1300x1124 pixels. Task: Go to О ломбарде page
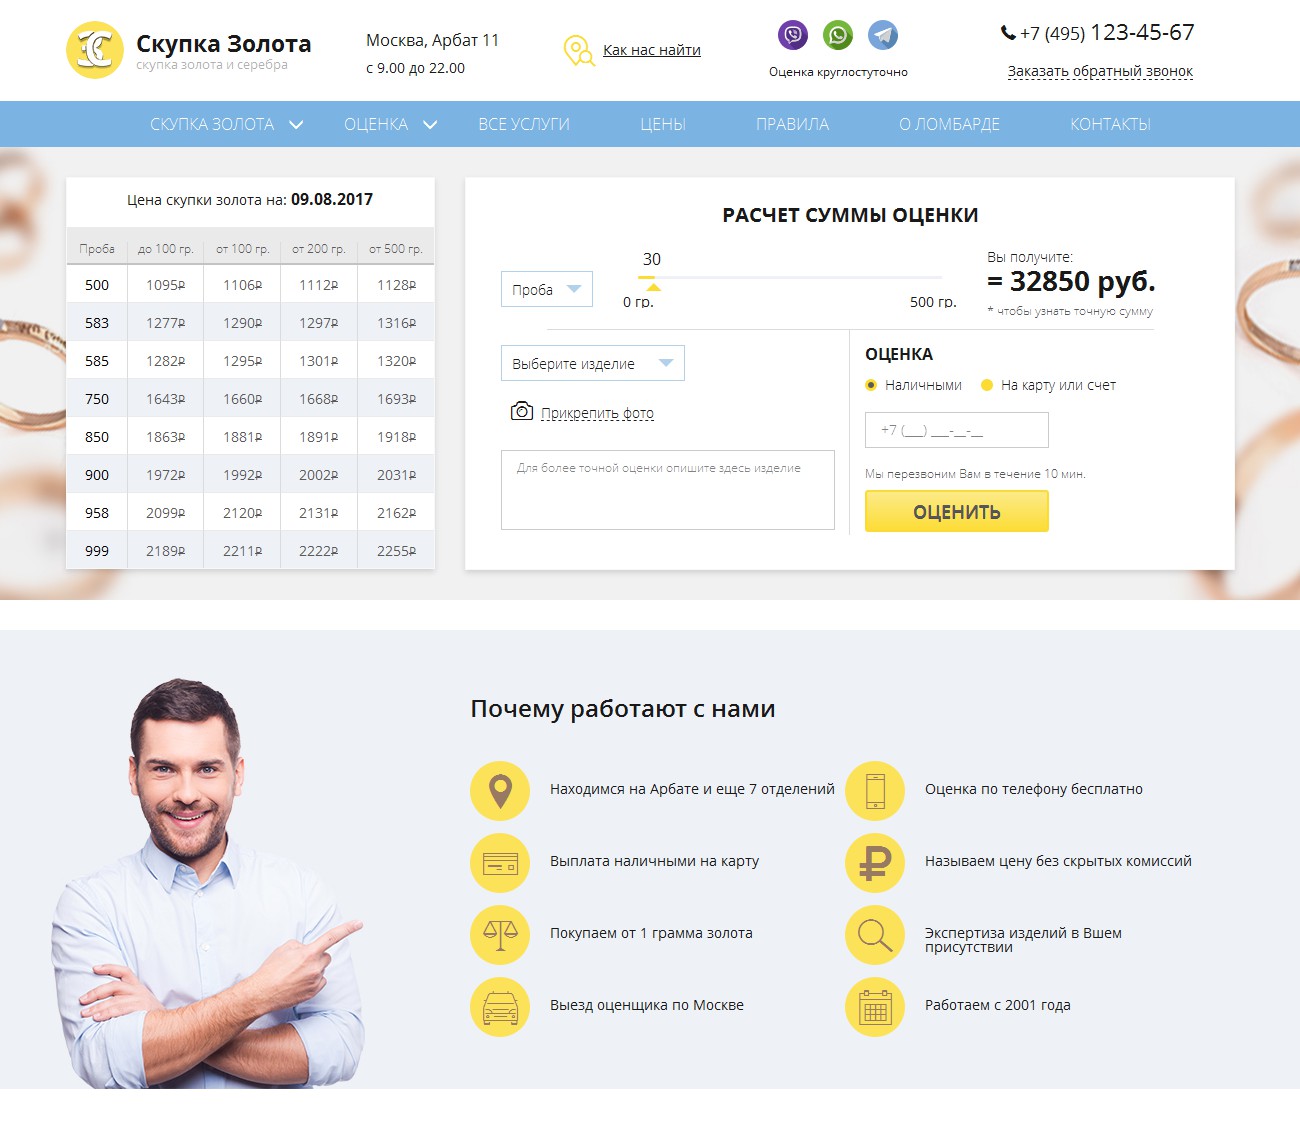click(949, 124)
